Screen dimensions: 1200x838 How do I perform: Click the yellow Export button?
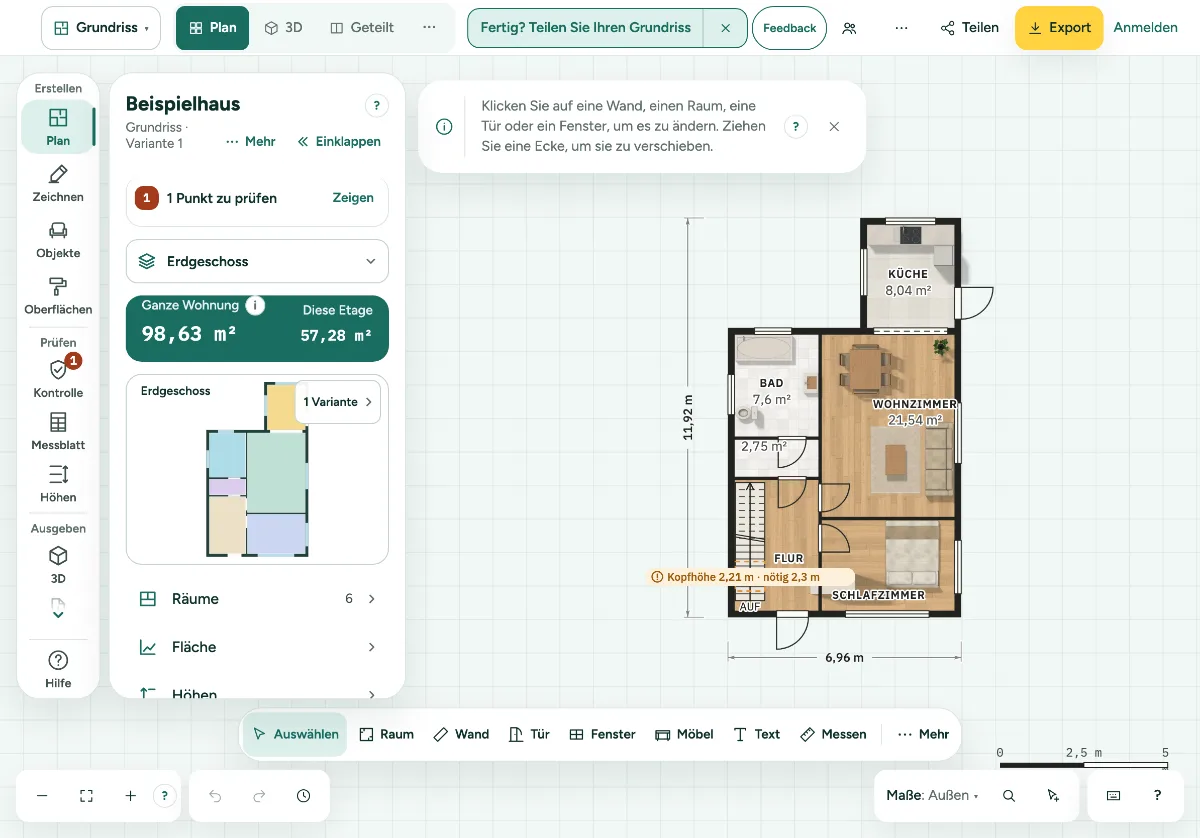click(1059, 28)
